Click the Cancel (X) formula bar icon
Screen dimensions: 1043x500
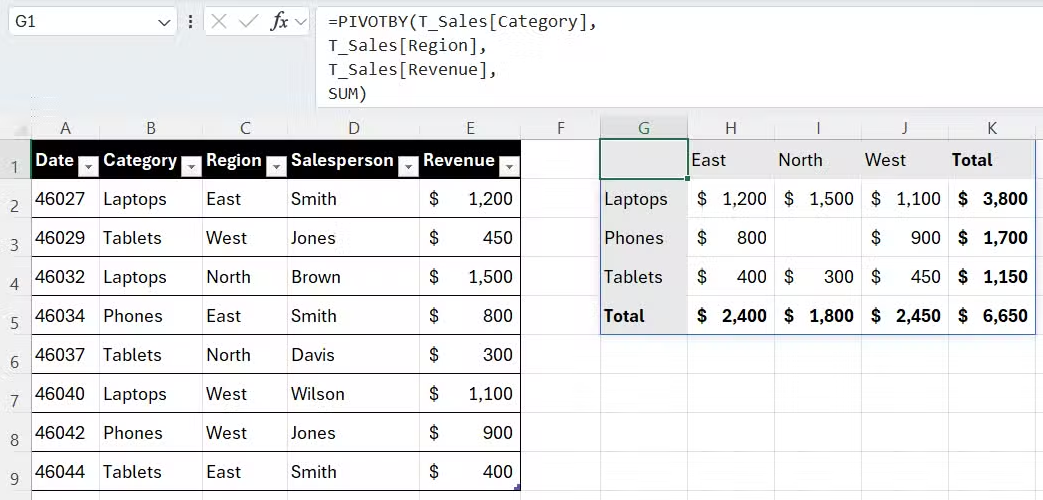click(x=219, y=22)
